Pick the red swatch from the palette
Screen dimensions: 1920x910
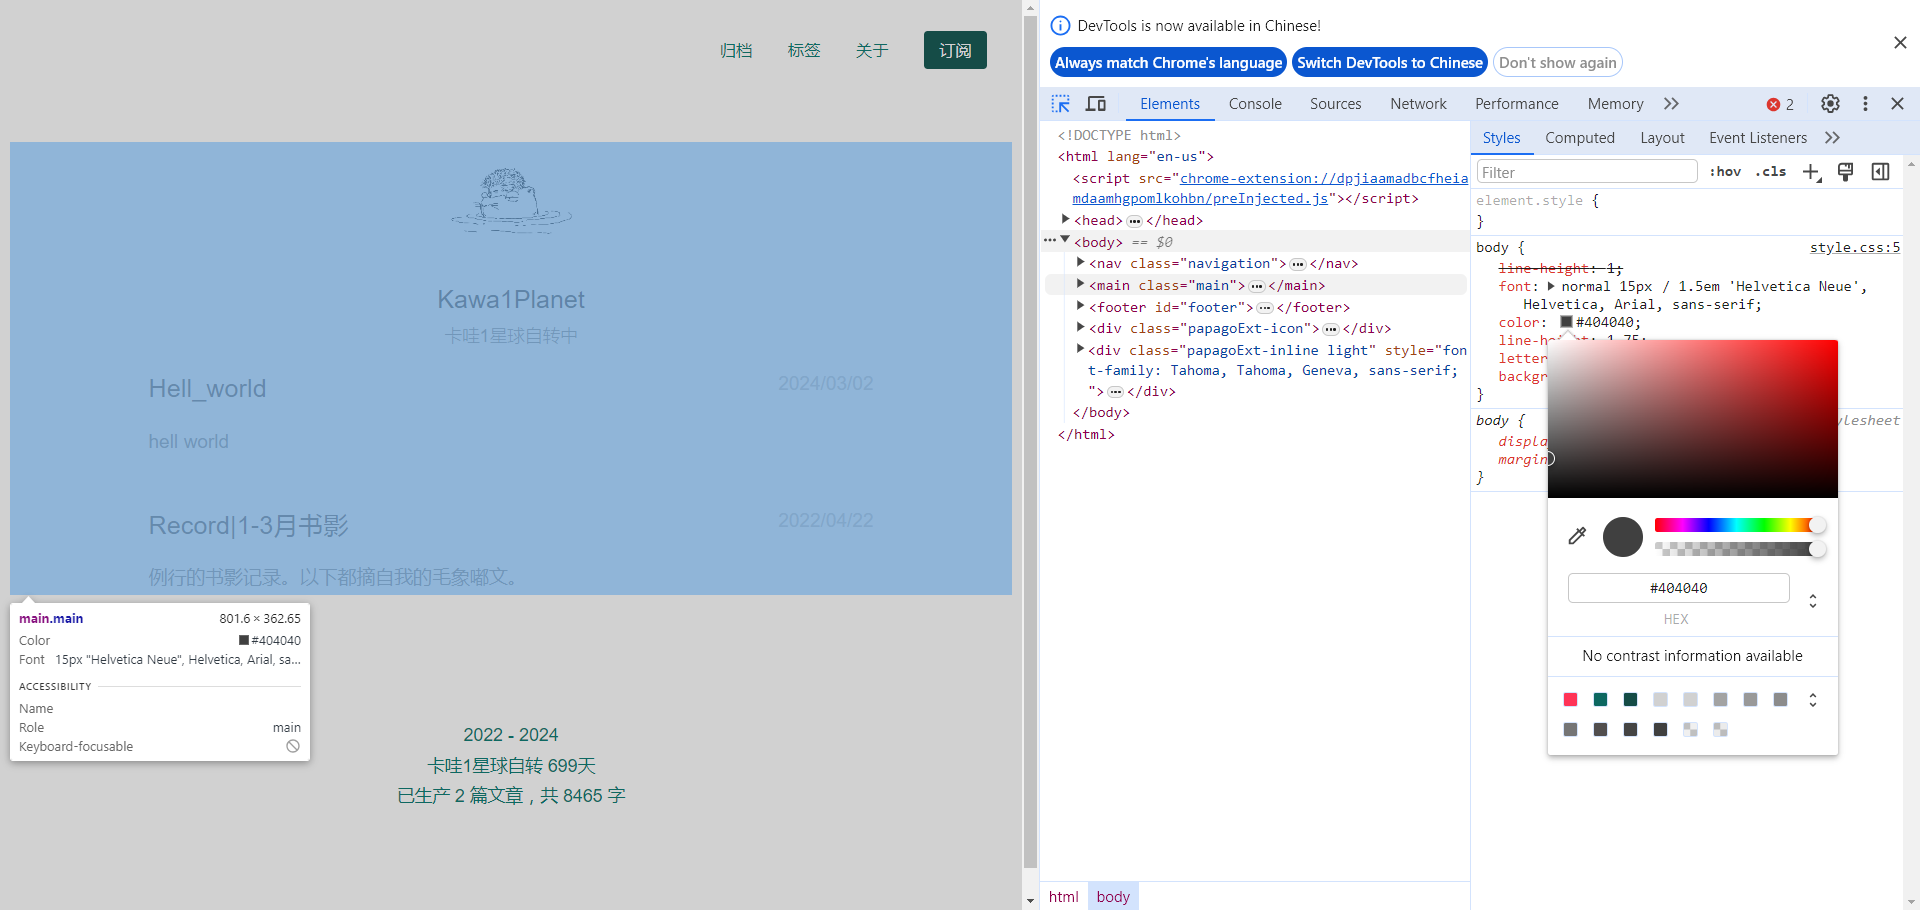pyautogui.click(x=1570, y=700)
